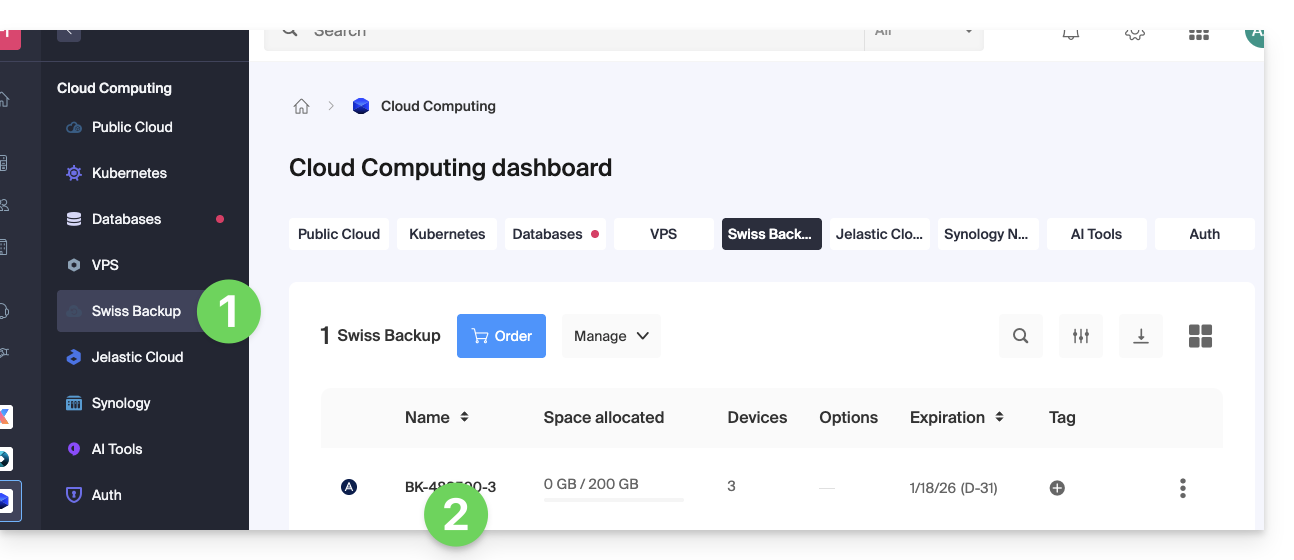
Task: Click the space allocated usage bar
Action: coord(613,498)
